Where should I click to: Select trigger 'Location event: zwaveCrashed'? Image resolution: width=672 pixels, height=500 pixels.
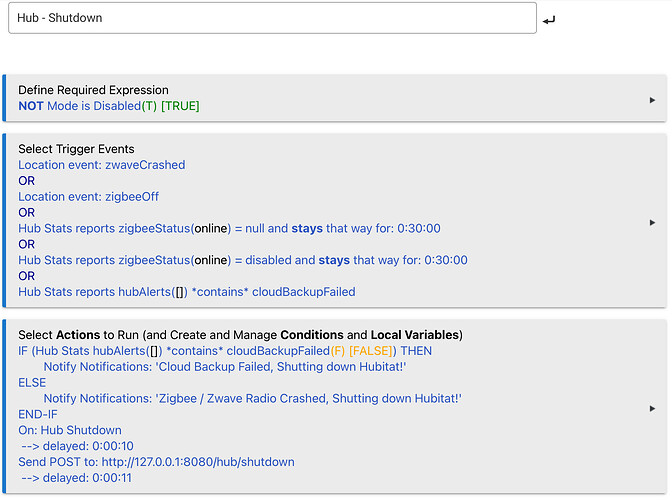[x=102, y=165]
